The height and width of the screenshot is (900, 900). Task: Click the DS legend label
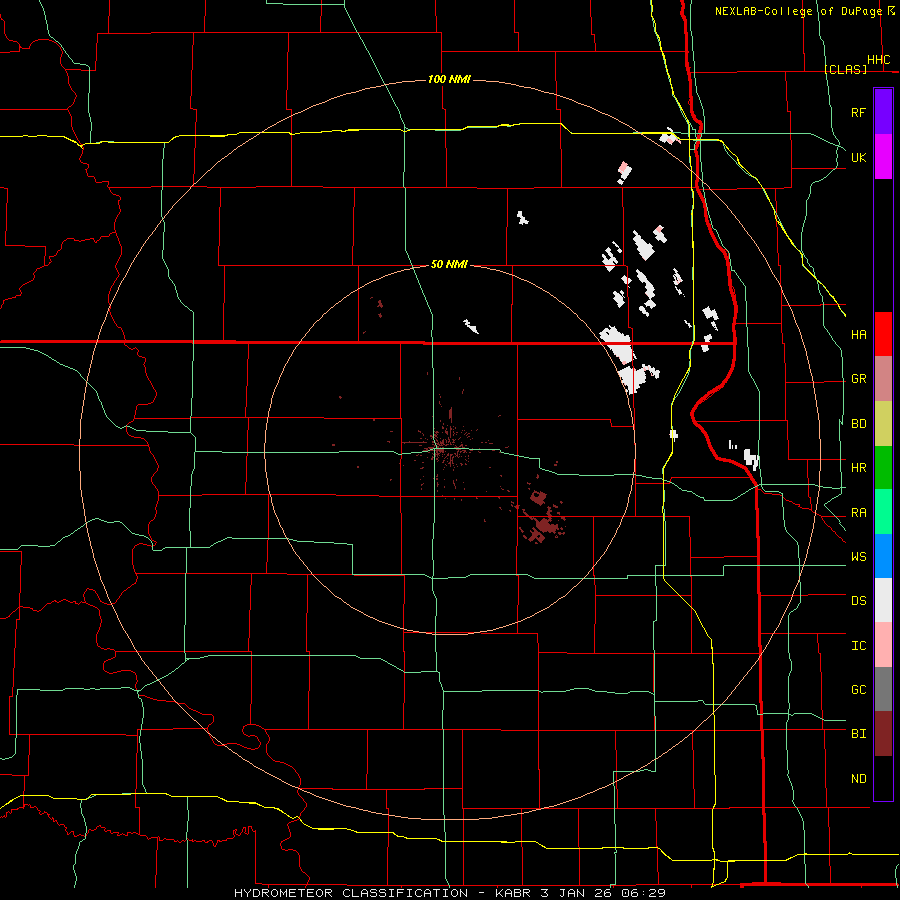click(858, 601)
